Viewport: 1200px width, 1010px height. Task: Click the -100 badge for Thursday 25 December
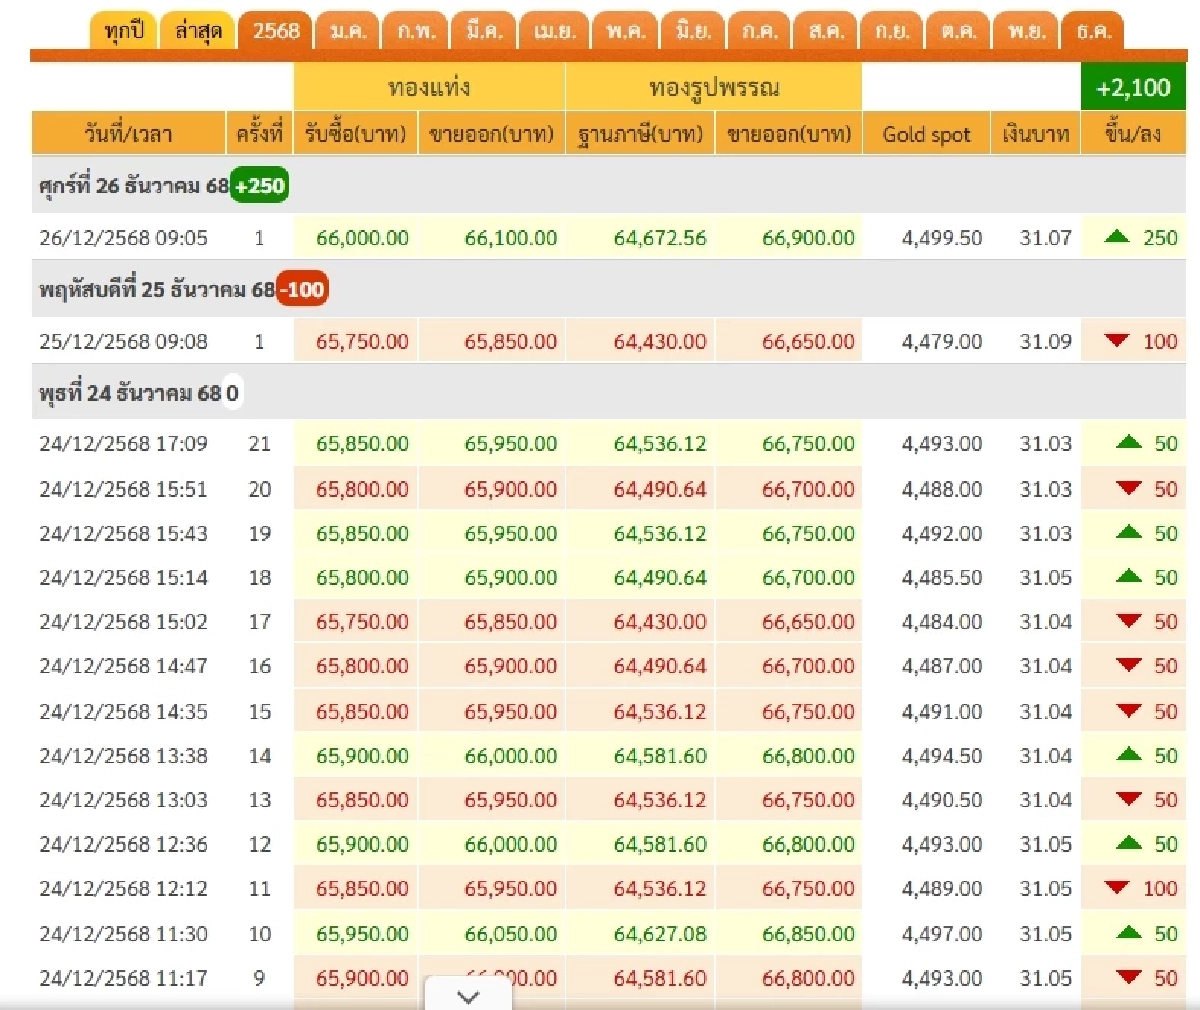point(304,289)
